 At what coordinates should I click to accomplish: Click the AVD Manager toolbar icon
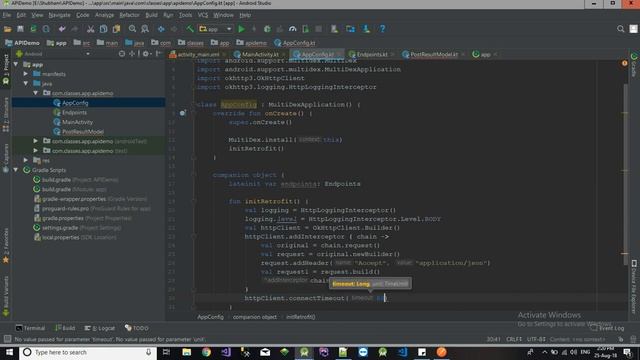(334, 29)
